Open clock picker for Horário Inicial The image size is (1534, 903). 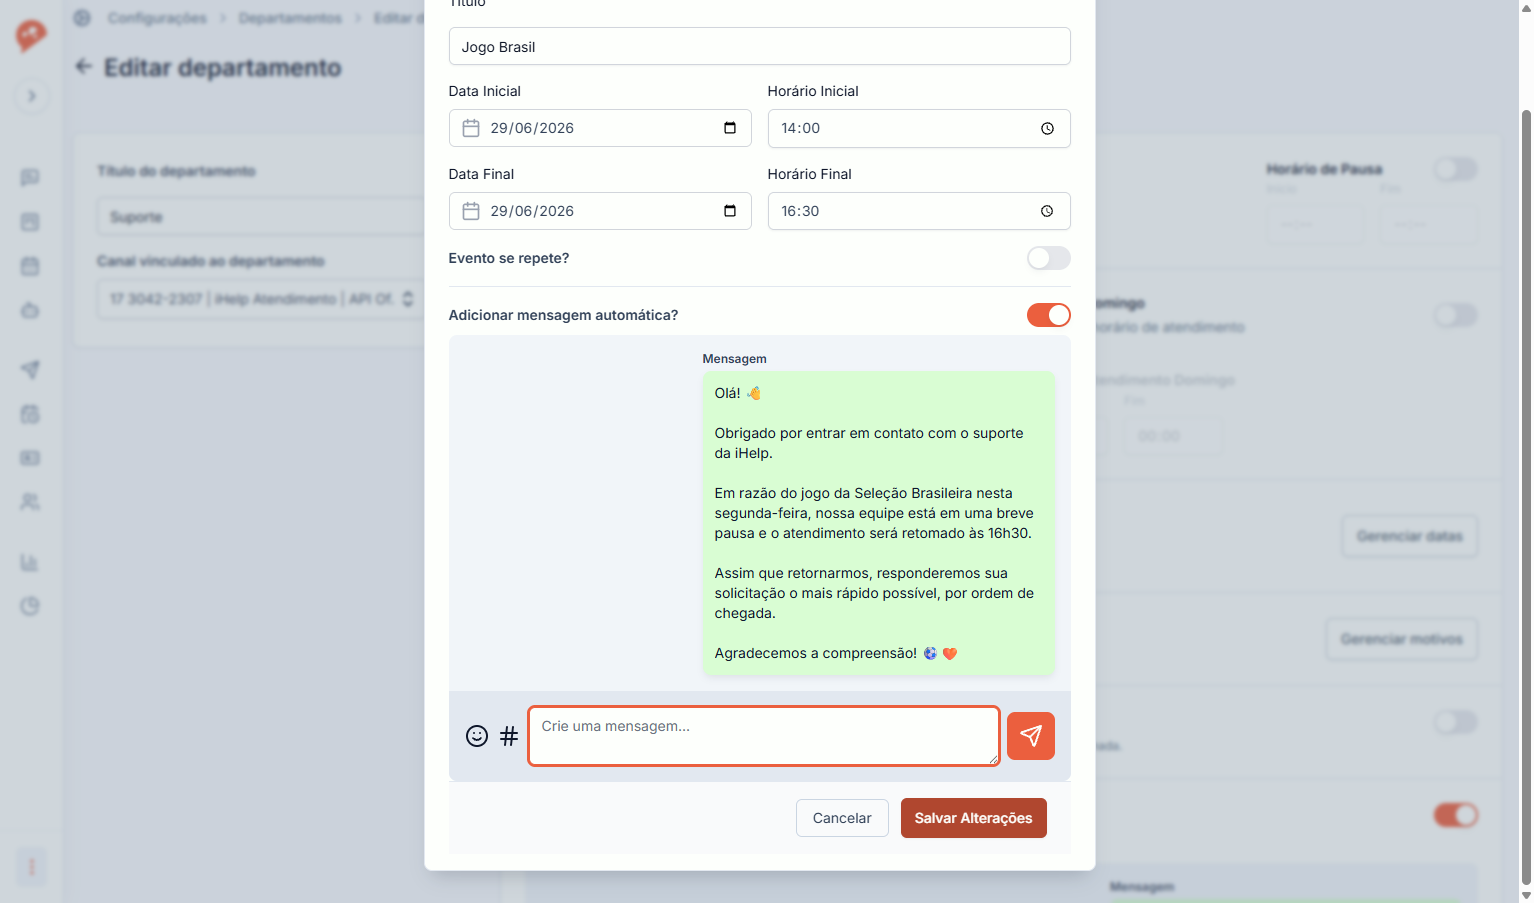[x=1047, y=128]
